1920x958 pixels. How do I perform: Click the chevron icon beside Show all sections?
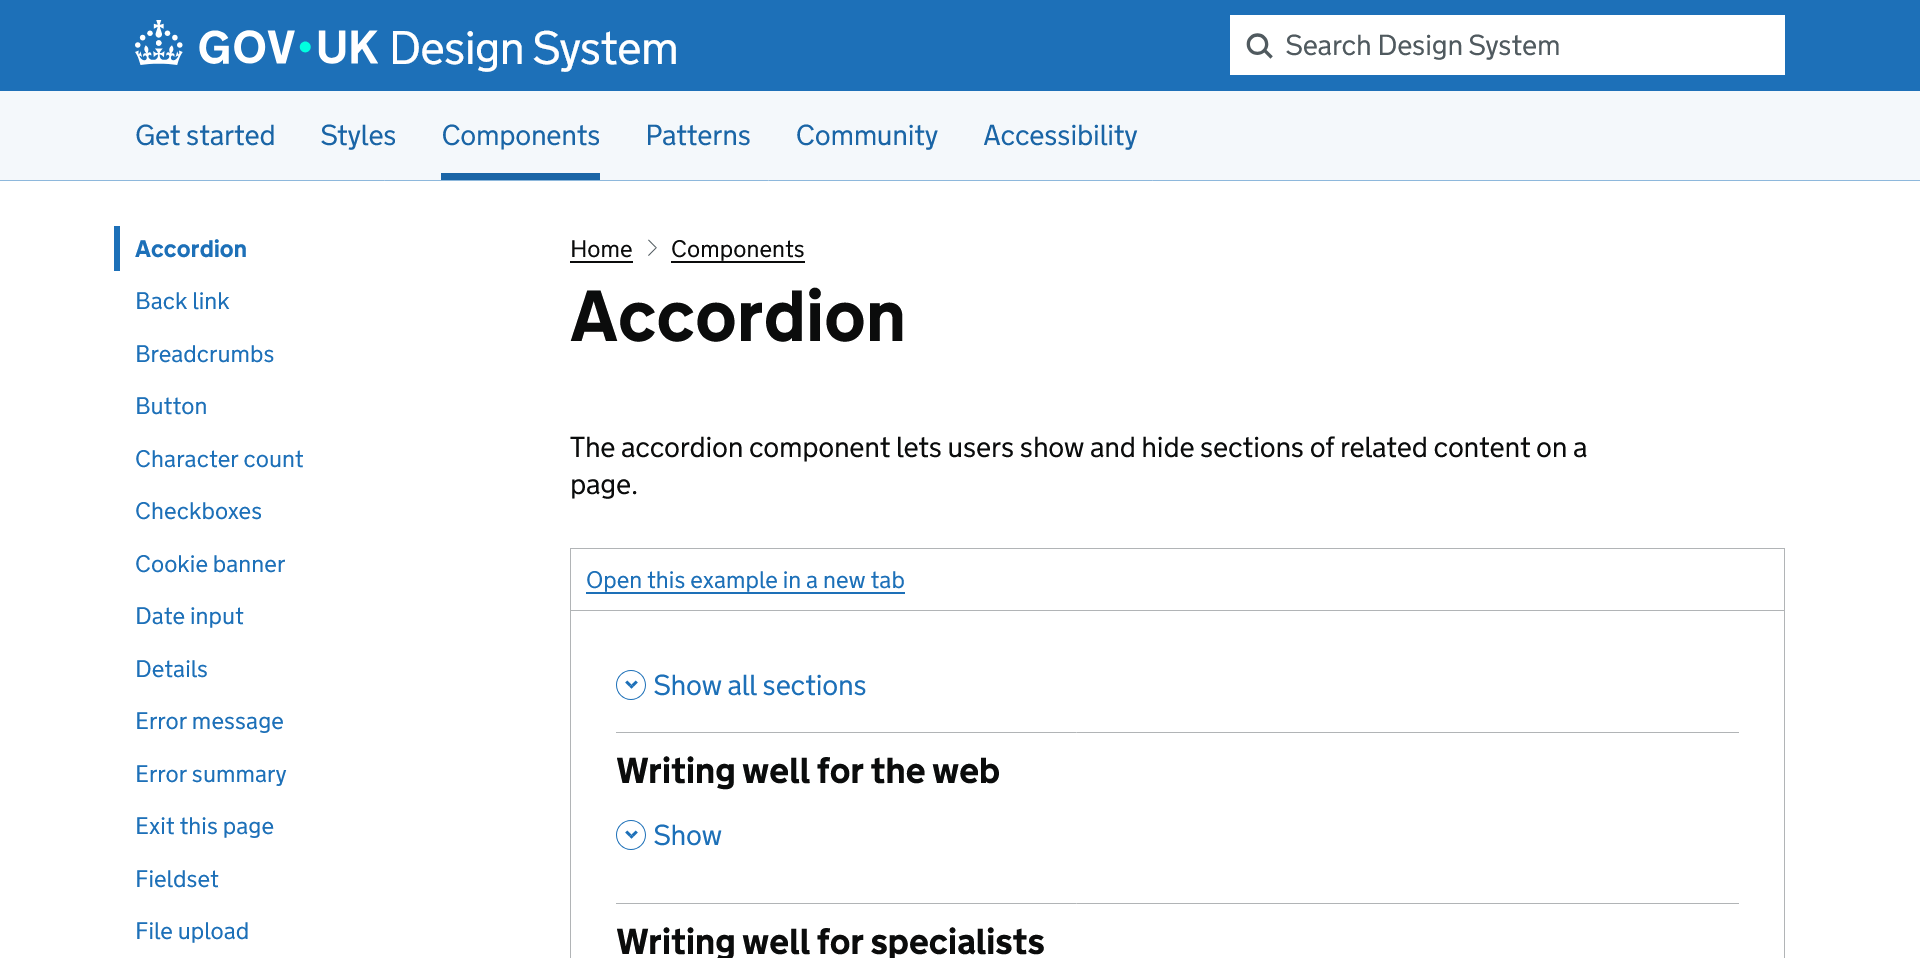tap(630, 685)
